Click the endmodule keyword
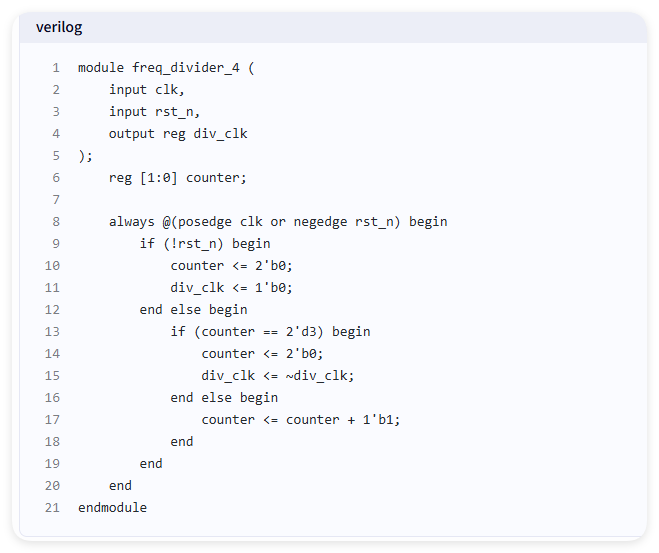Viewport: 659px width, 553px height. point(113,508)
